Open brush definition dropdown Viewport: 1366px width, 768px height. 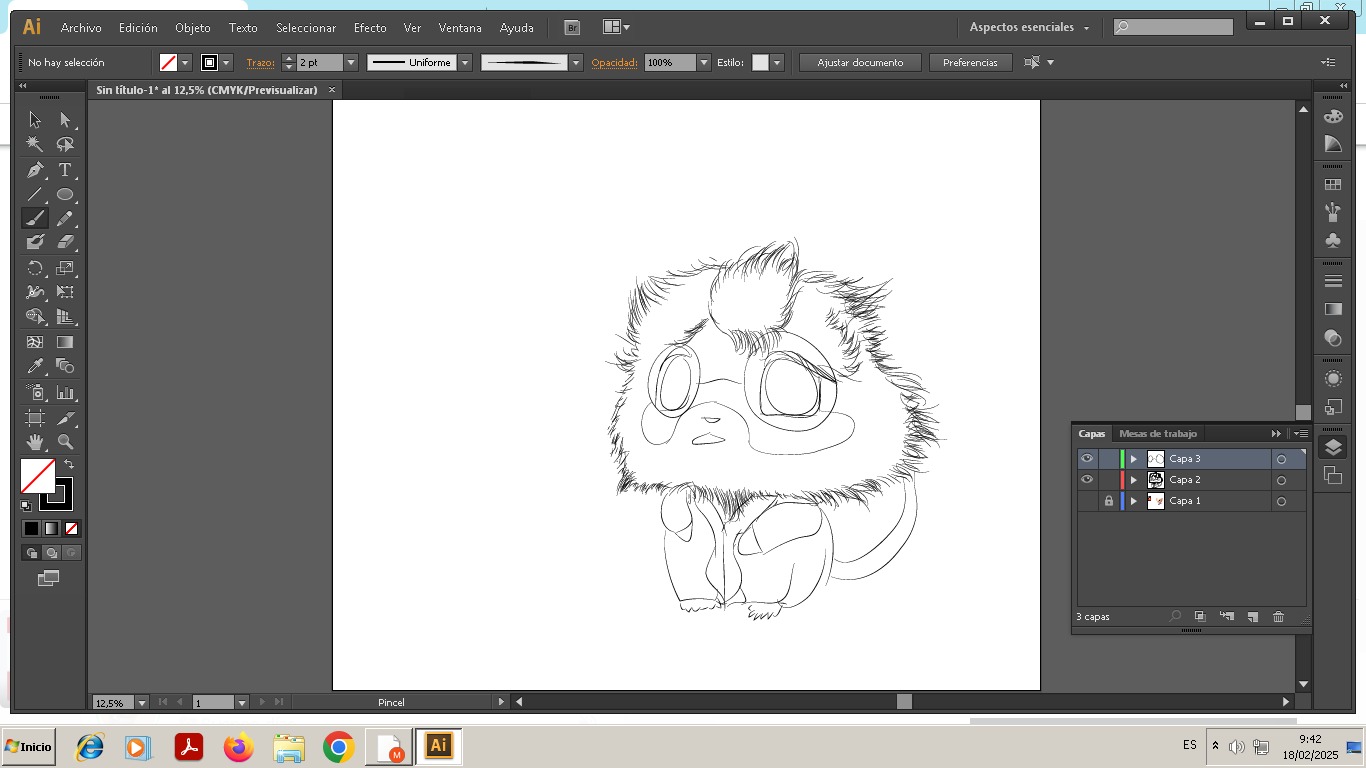576,62
